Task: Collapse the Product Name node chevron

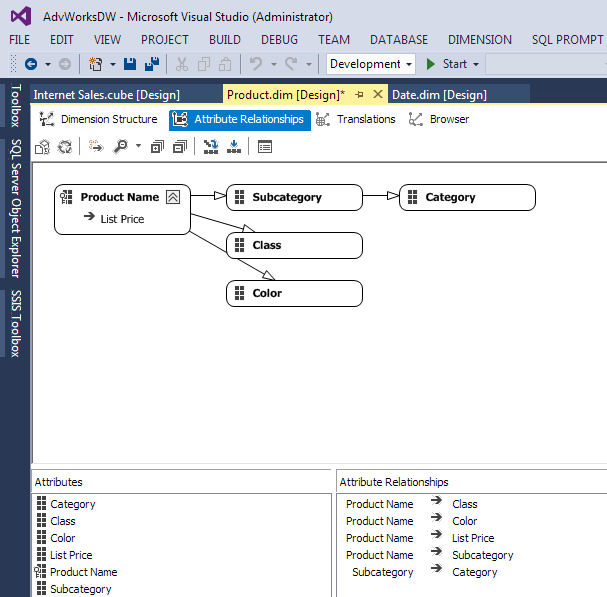Action: click(173, 197)
